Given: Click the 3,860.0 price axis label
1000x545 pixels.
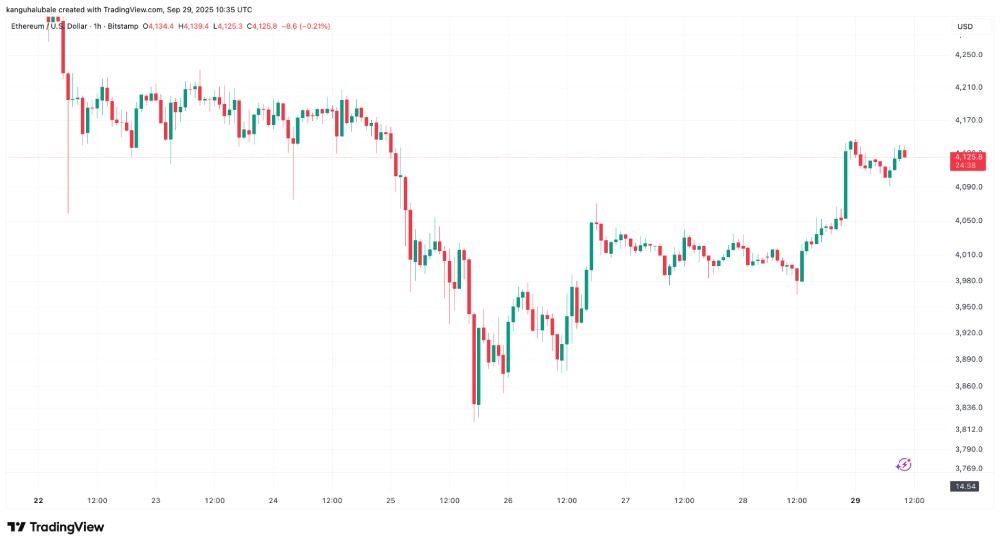Looking at the screenshot, I should pyautogui.click(x=968, y=385).
